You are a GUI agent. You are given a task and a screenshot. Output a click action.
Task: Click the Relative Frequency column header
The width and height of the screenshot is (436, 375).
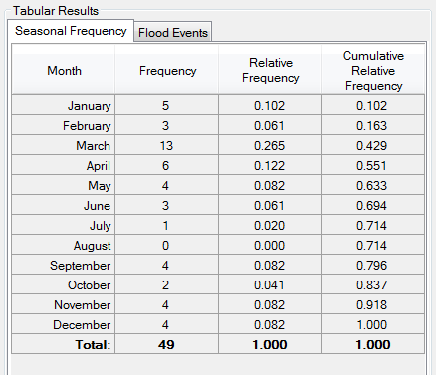270,70
